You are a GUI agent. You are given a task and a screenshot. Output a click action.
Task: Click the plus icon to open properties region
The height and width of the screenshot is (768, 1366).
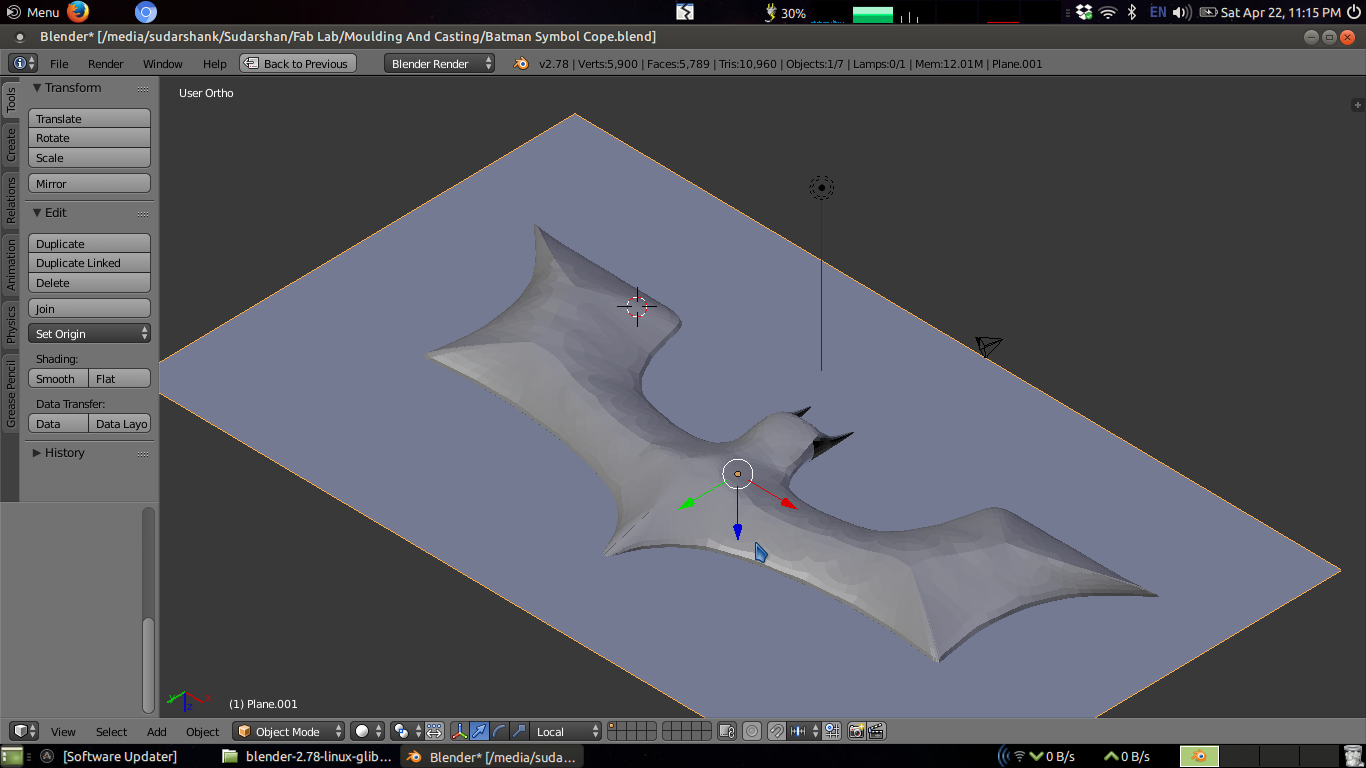pos(1357,104)
